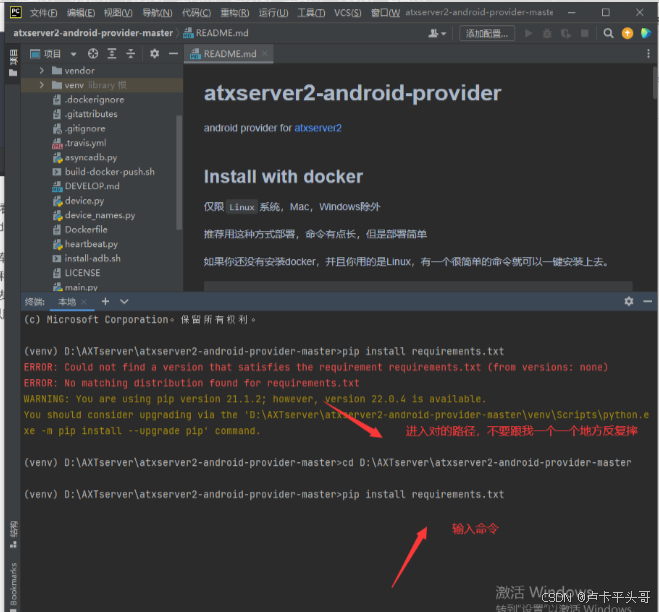The height and width of the screenshot is (612, 659).
Task: Add a new terminal session with plus
Action: coord(105,301)
